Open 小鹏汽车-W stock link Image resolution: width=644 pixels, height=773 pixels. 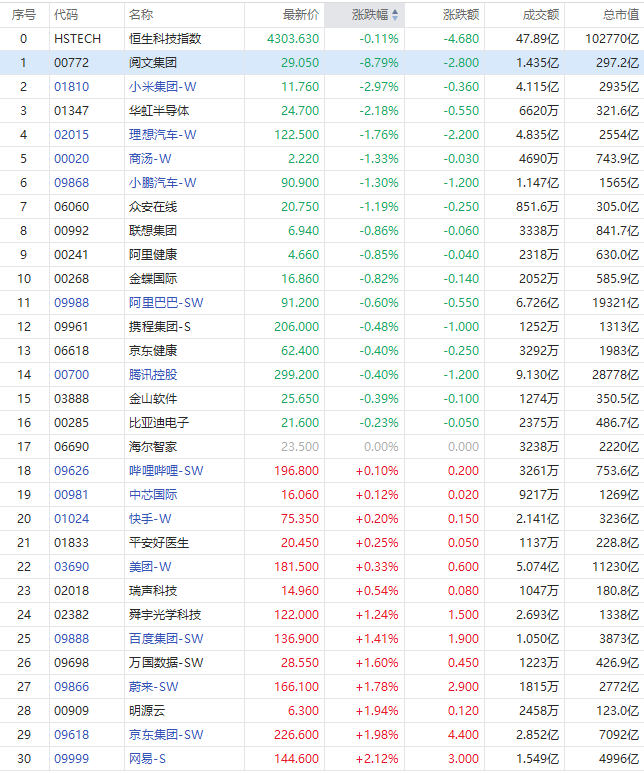[x=163, y=183]
